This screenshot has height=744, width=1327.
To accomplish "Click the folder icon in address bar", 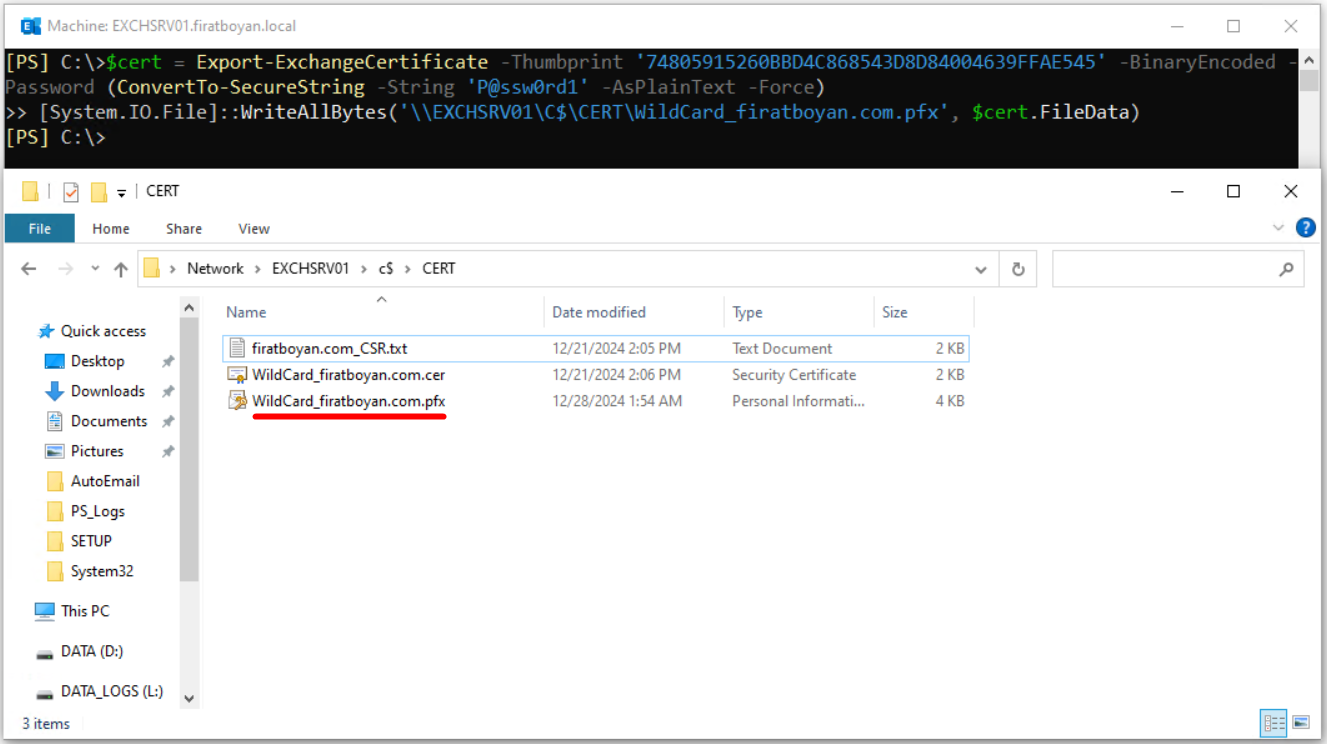I will pos(152,268).
